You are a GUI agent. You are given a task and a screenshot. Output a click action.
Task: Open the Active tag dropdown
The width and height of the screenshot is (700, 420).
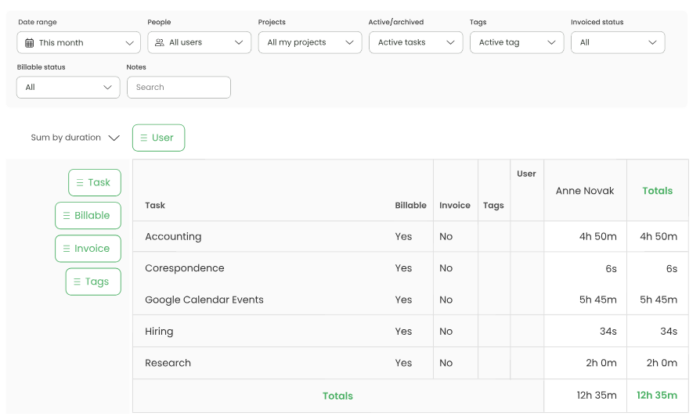point(517,42)
